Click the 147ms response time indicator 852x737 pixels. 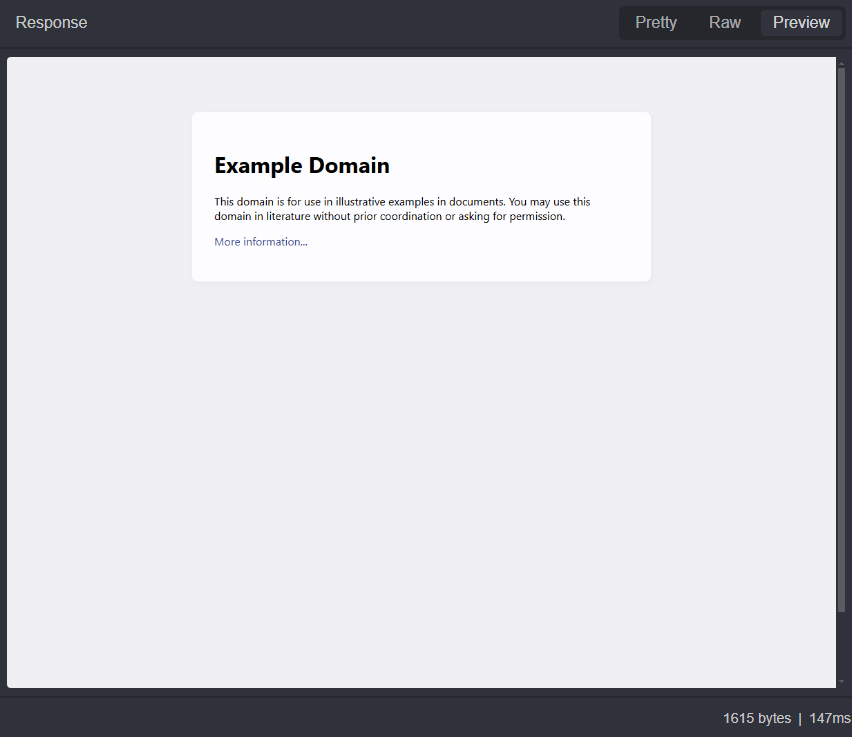(x=829, y=718)
